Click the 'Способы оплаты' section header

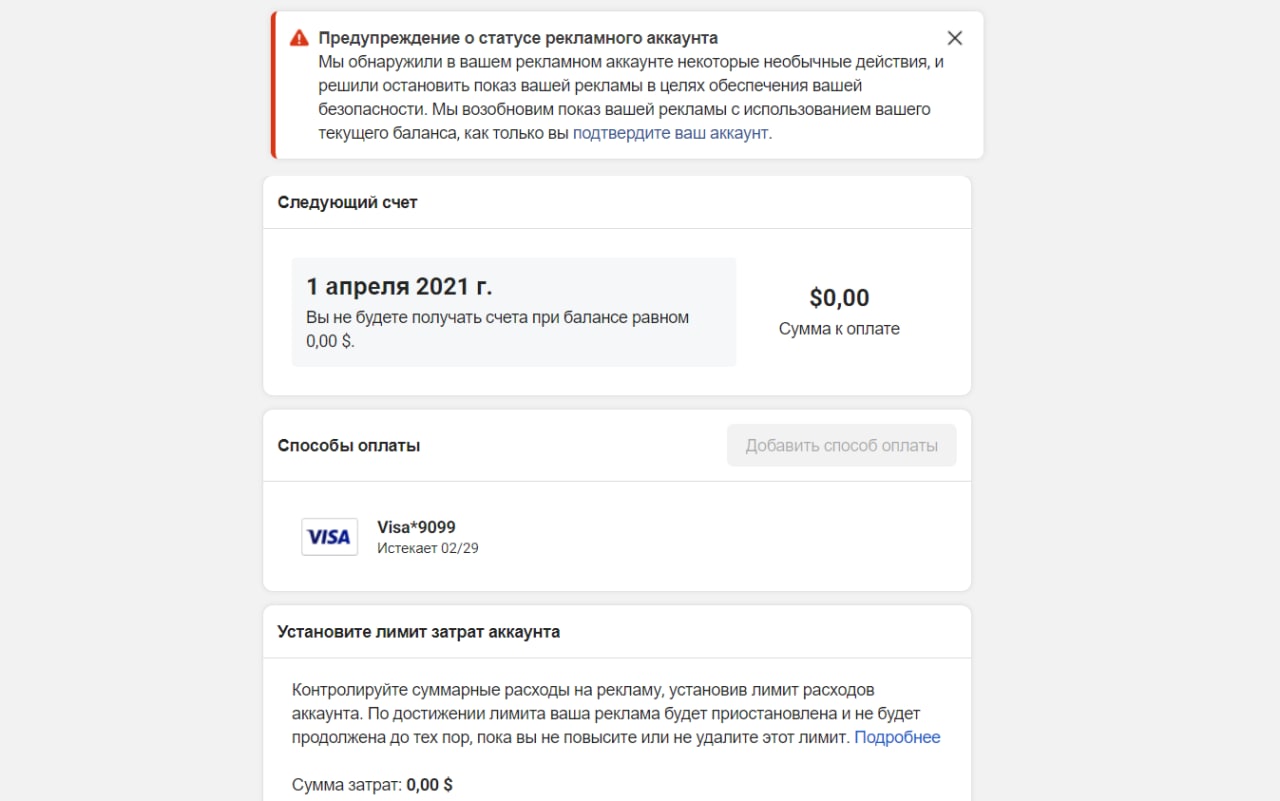point(348,445)
